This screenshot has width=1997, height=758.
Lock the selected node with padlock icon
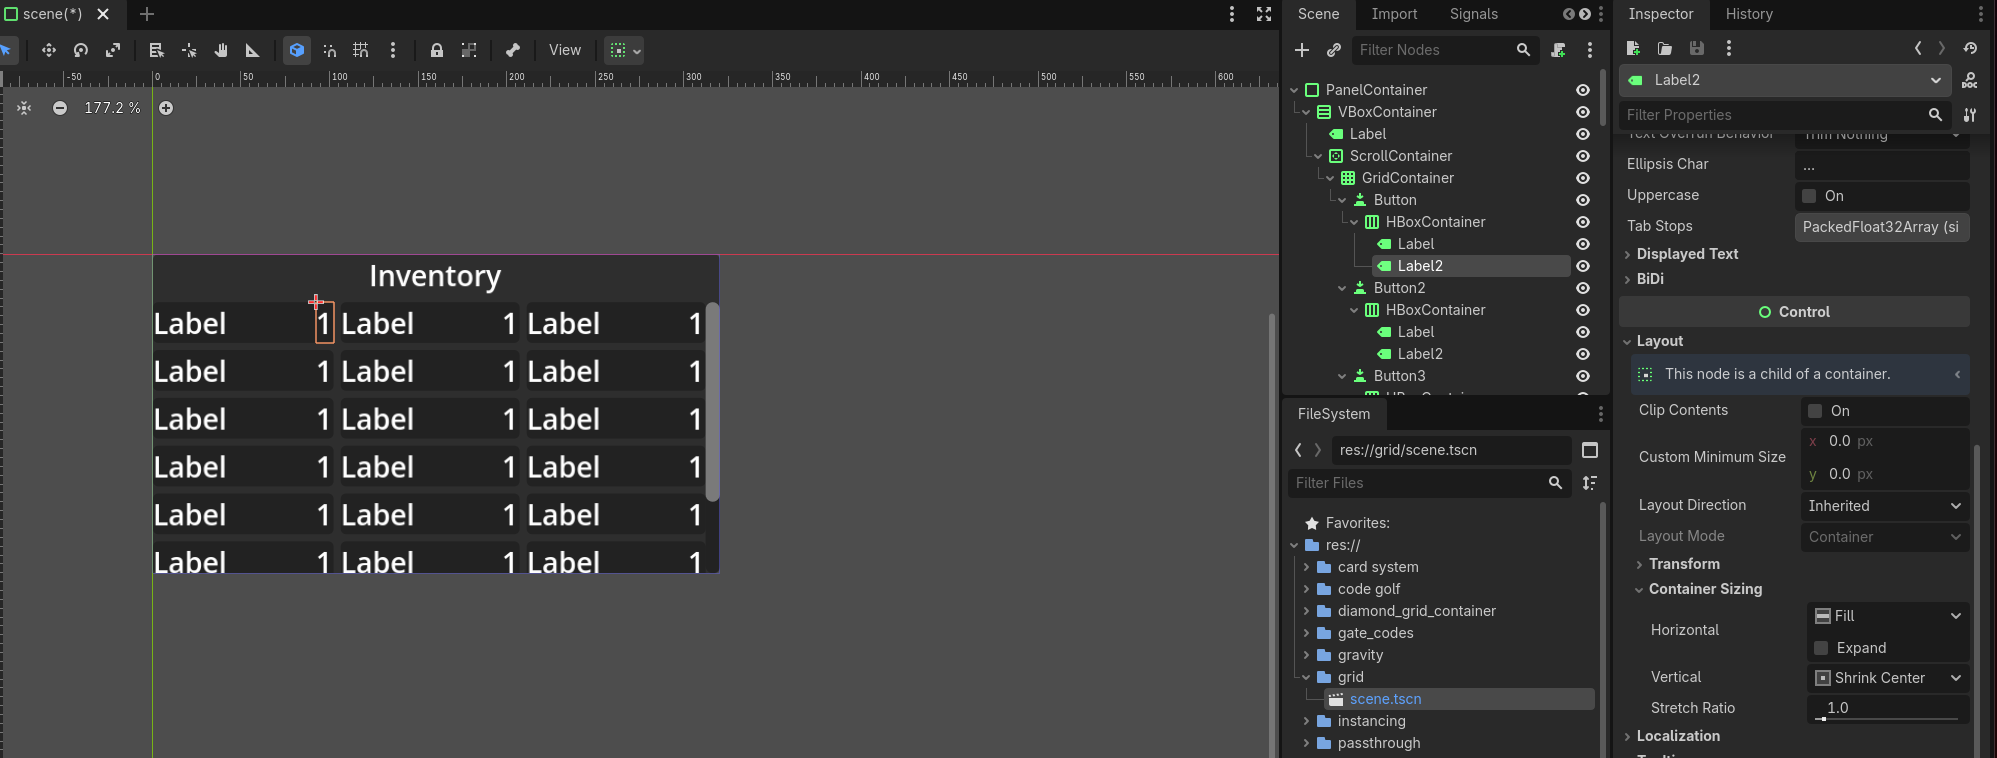click(x=436, y=50)
